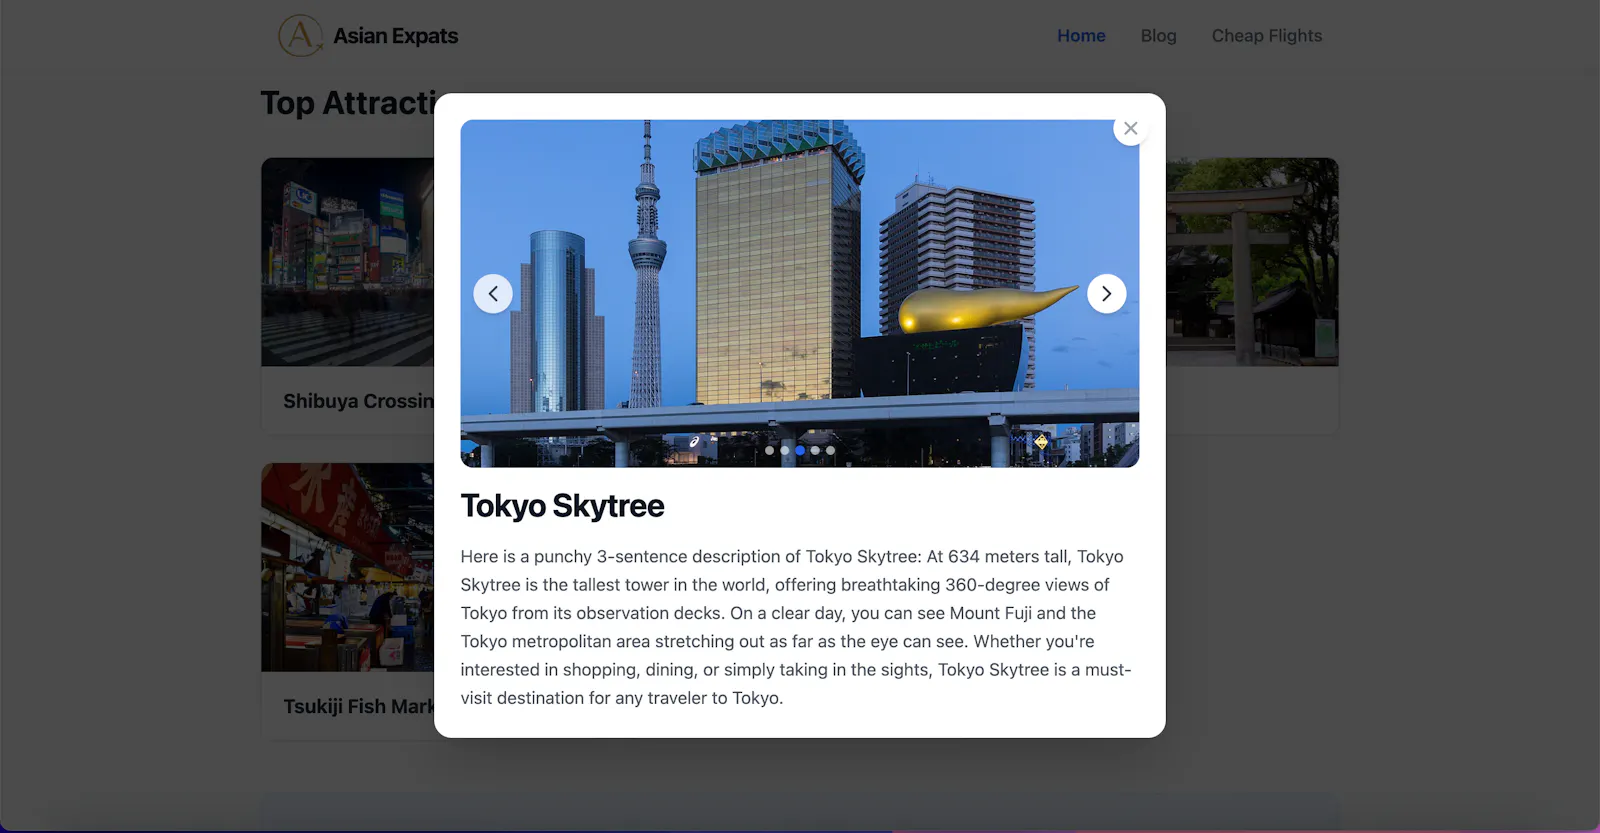Select the fourth carousel indicator dot
This screenshot has height=833, width=1600.
tap(815, 450)
